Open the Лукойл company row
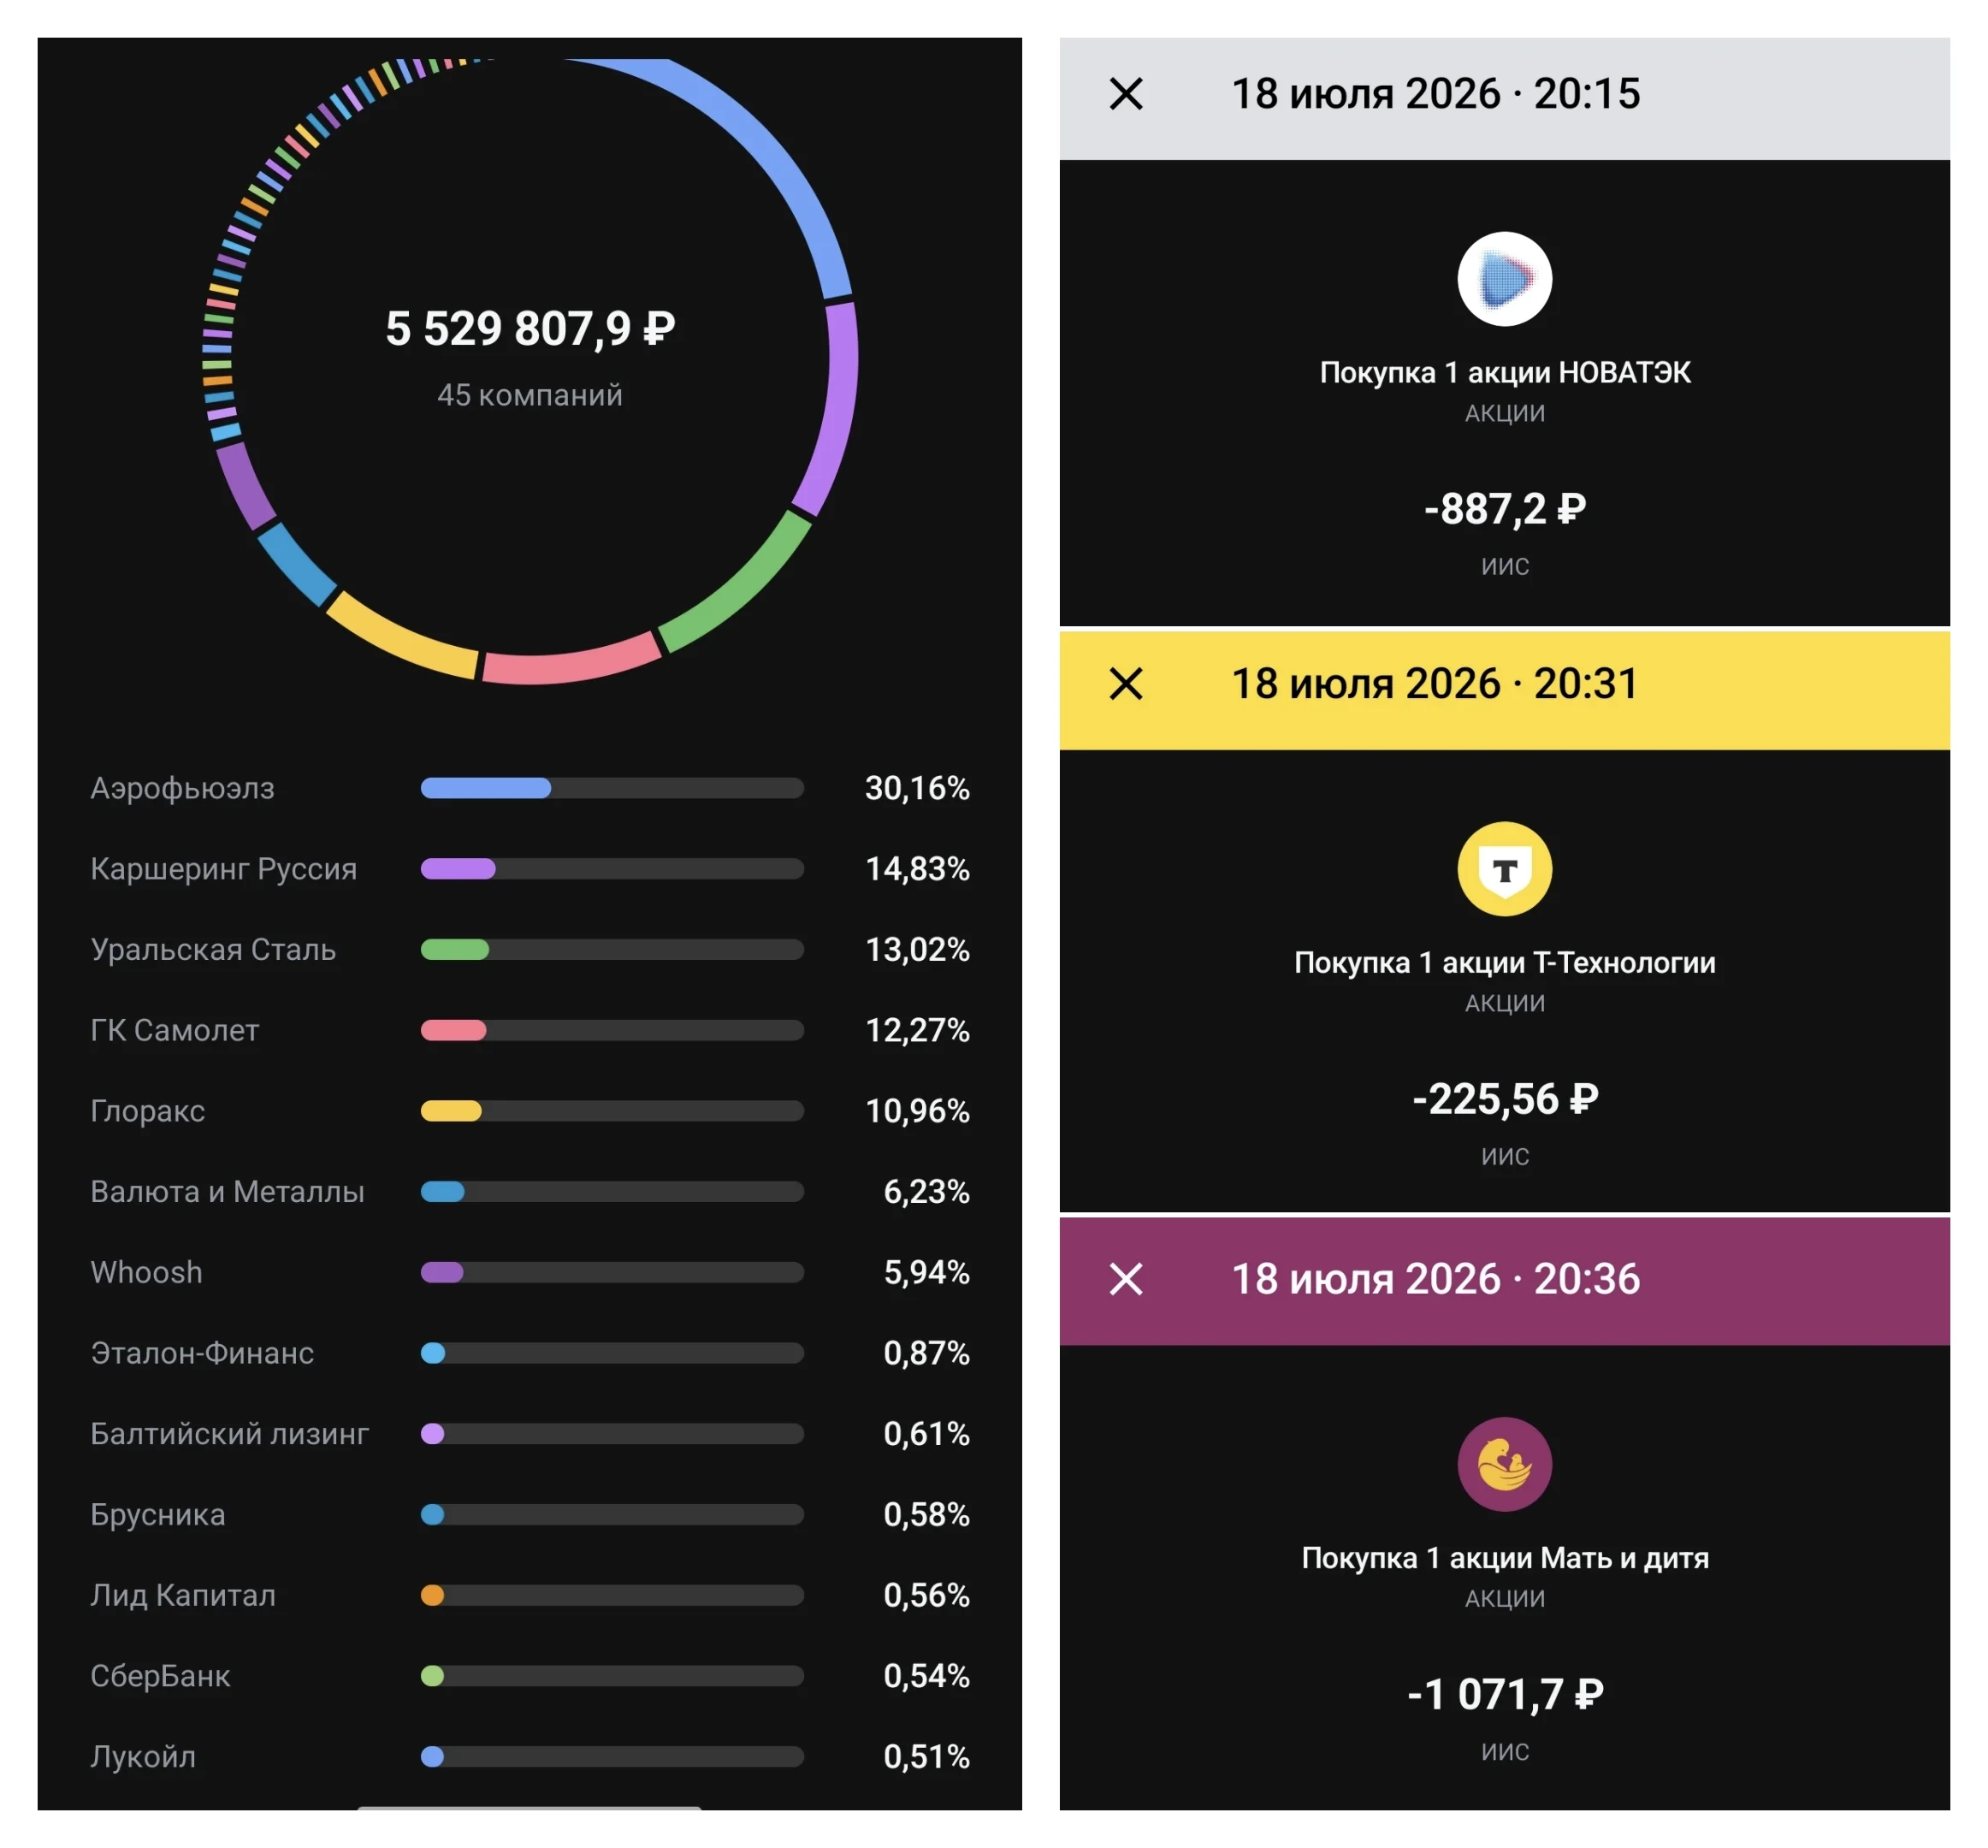 [530, 1756]
